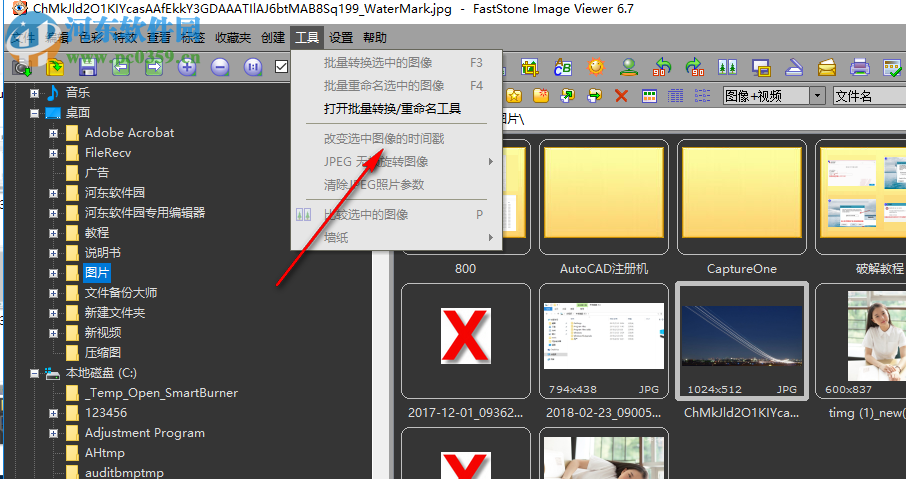
Task: Rotate image right 90 degrees
Action: (x=695, y=67)
